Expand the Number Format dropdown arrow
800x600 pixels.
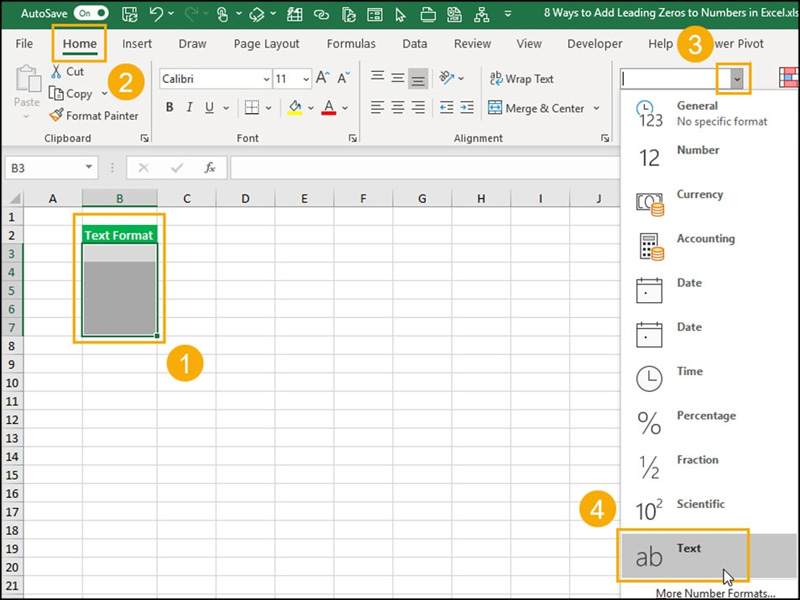coord(737,79)
